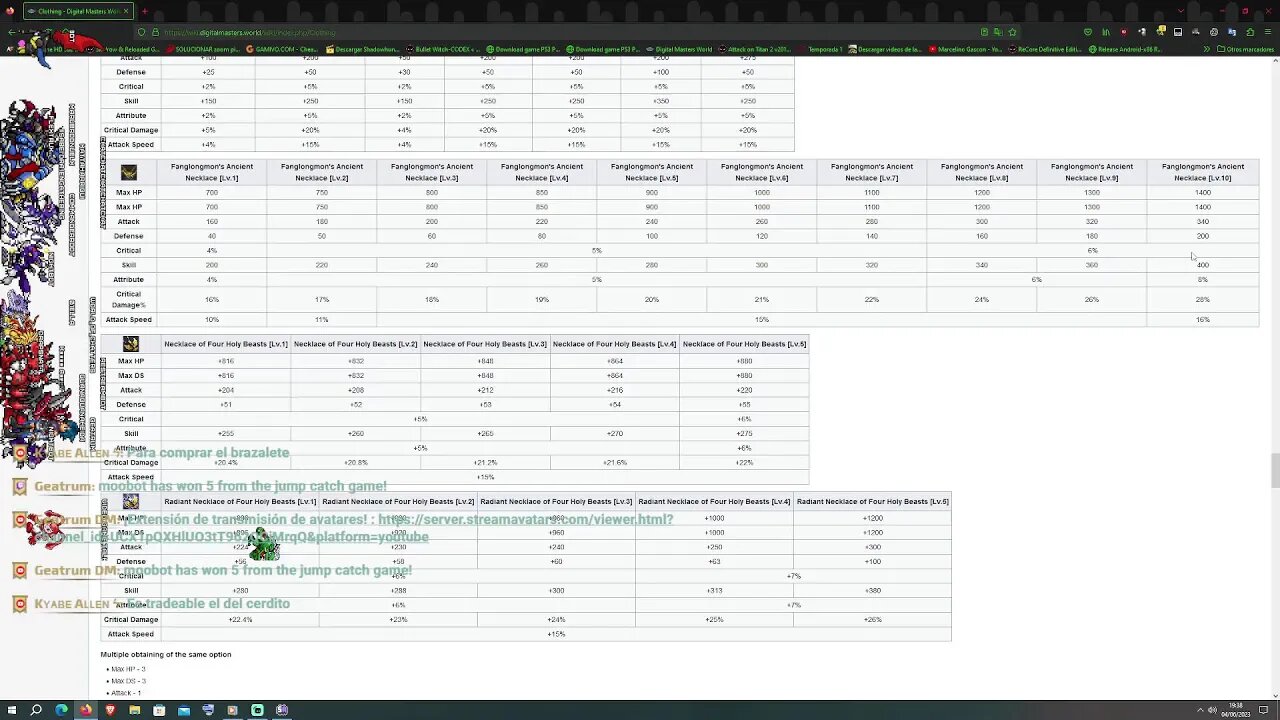Open the Temporada 1 bookmark
The width and height of the screenshot is (1280, 720).
pos(822,49)
